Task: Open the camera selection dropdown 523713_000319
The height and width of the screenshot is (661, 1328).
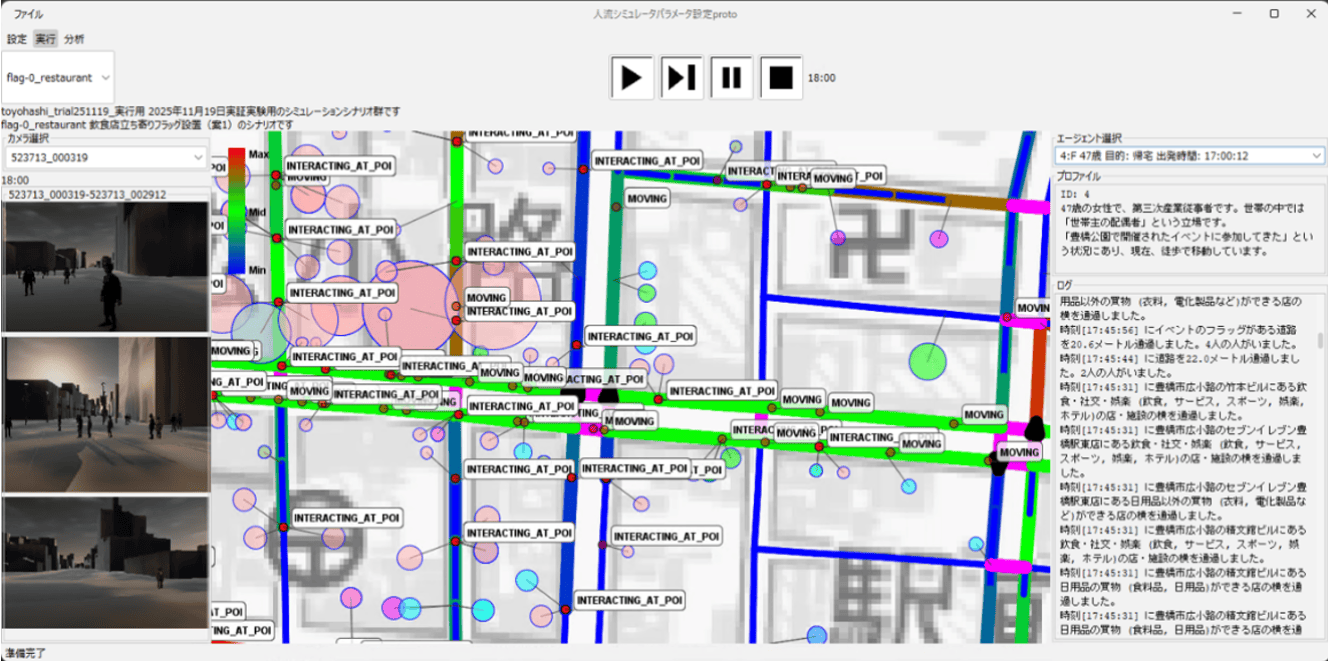Action: (x=105, y=157)
